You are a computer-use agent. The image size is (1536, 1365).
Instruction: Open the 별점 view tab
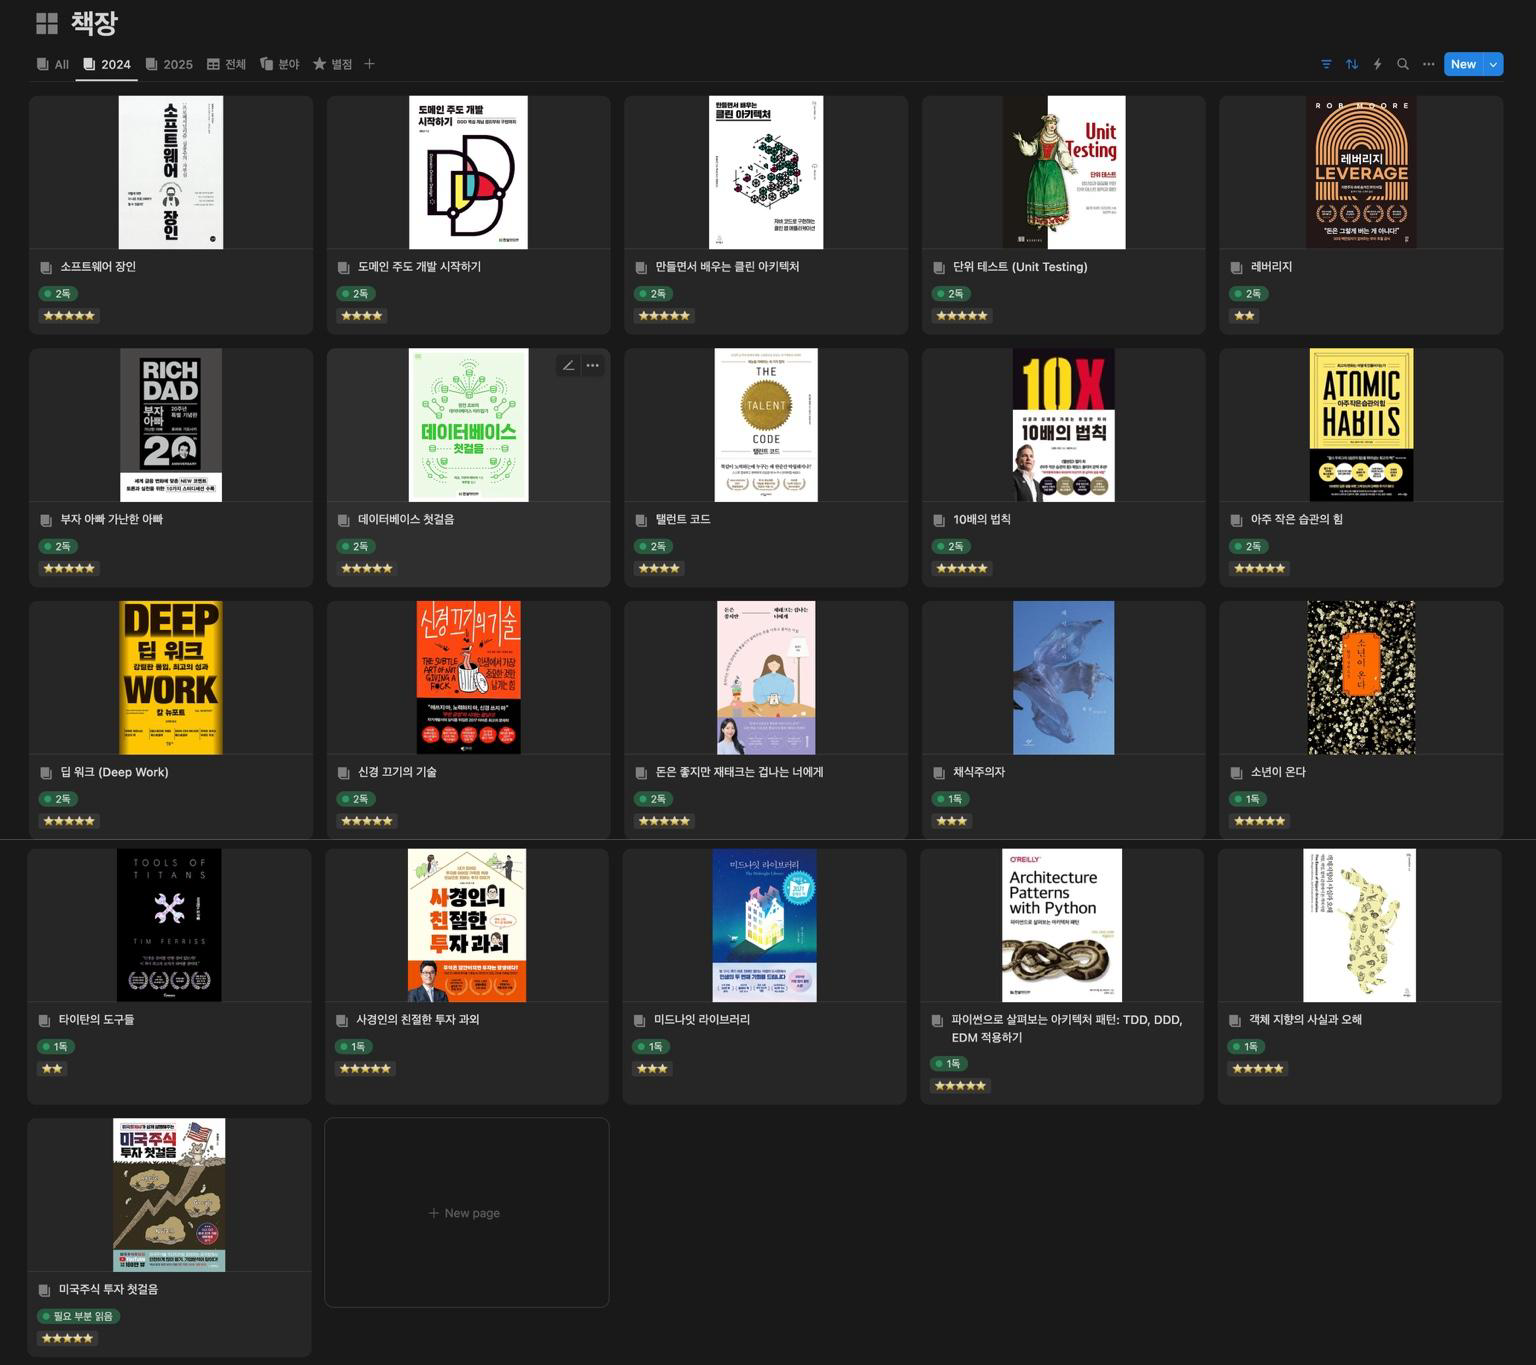coord(332,64)
